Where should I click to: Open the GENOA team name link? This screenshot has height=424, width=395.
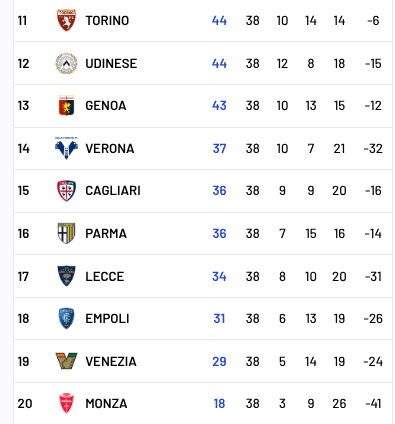coord(106,106)
